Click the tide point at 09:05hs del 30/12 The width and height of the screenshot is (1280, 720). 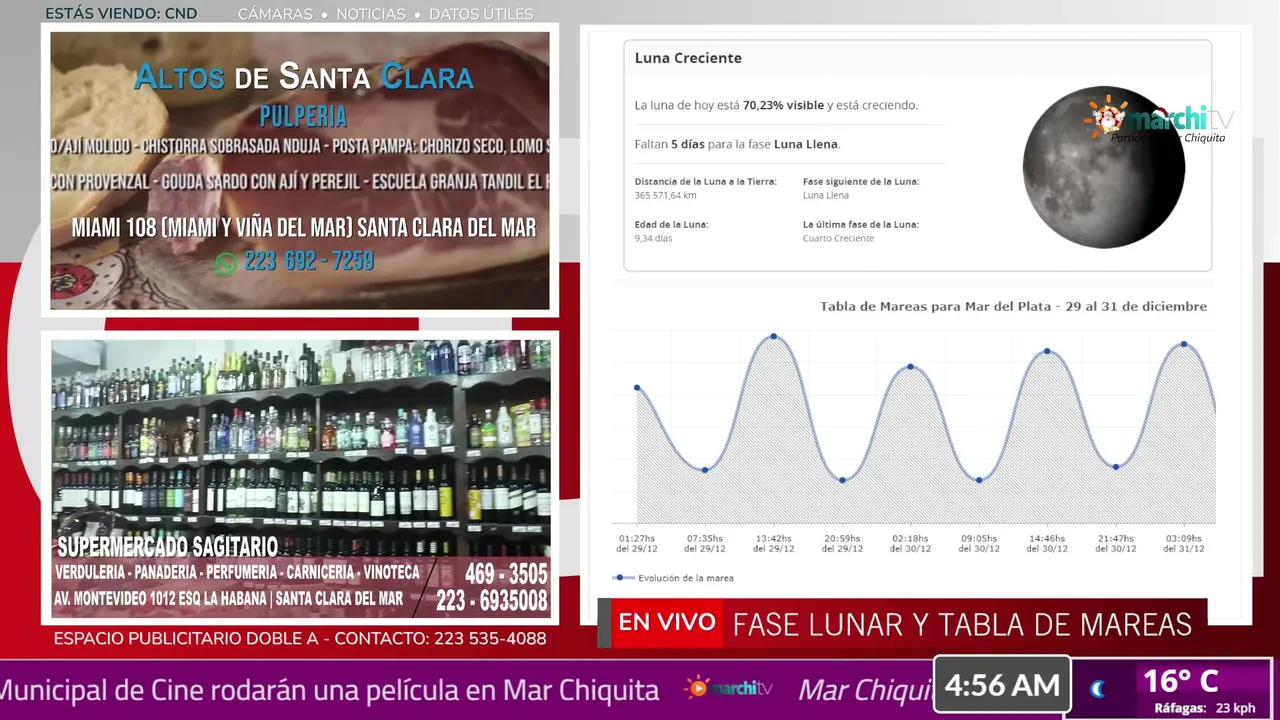[x=979, y=480]
